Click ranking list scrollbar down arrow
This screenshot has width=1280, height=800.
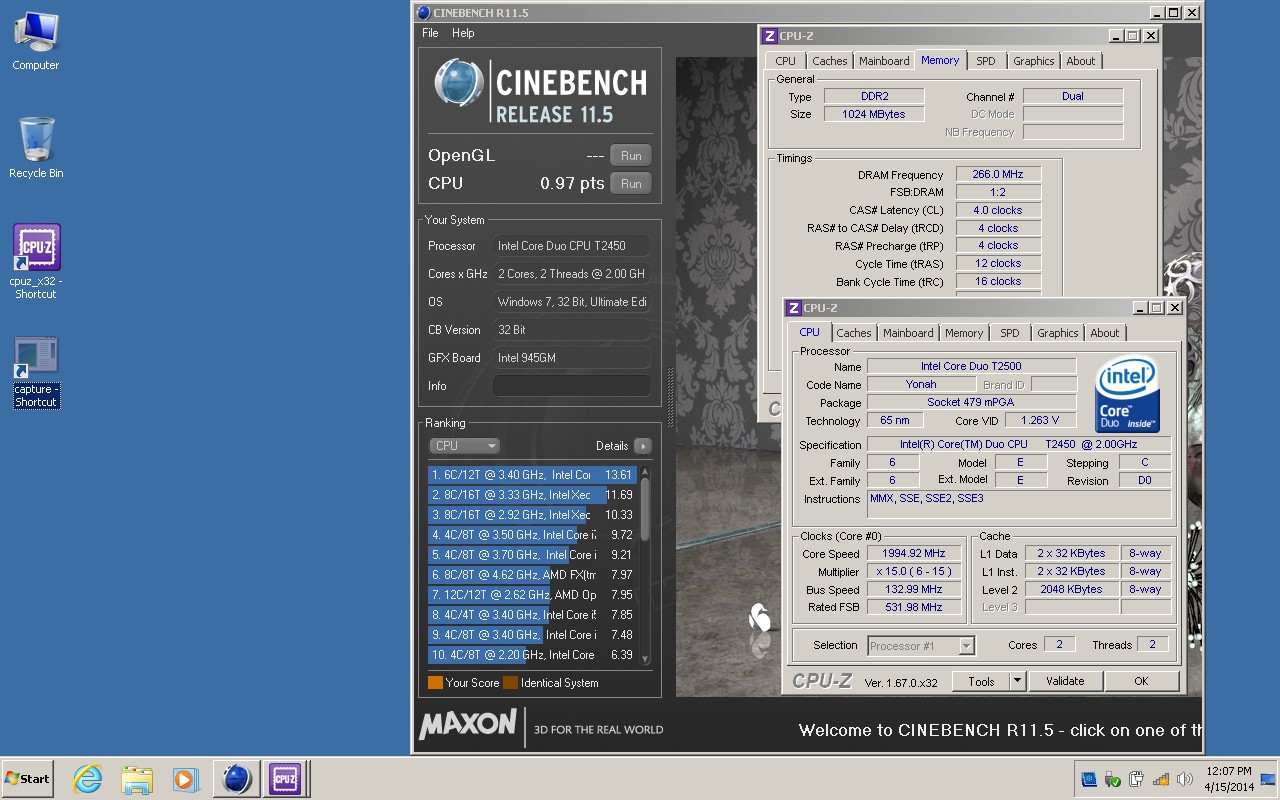[x=645, y=659]
